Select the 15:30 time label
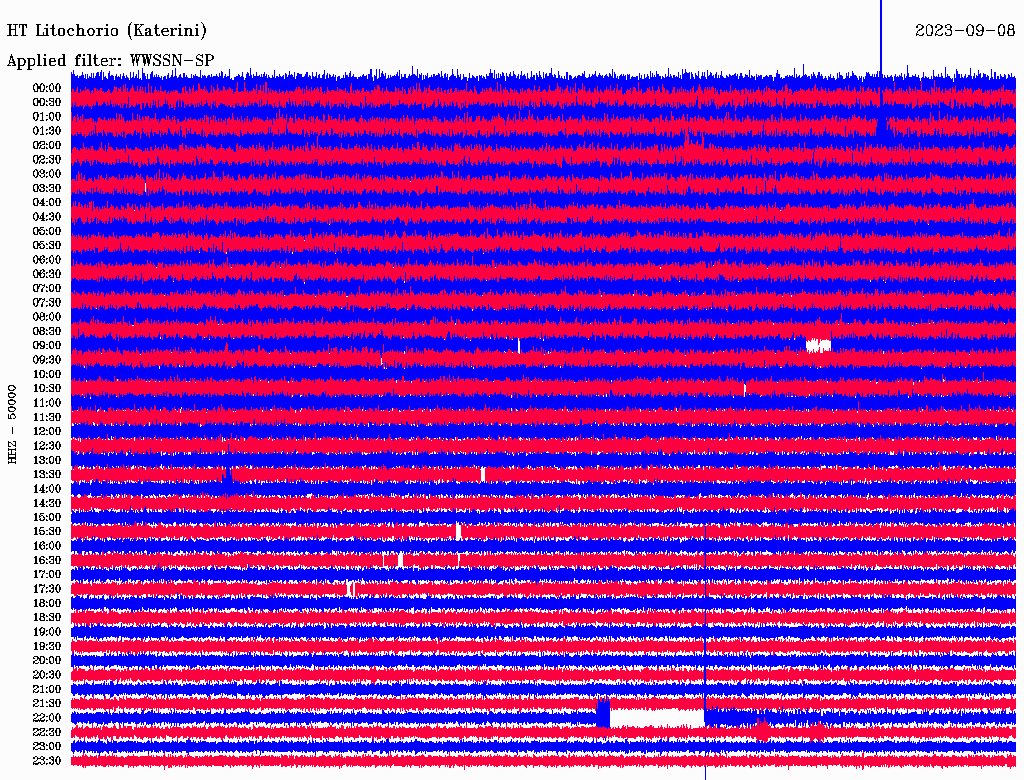 coord(47,532)
